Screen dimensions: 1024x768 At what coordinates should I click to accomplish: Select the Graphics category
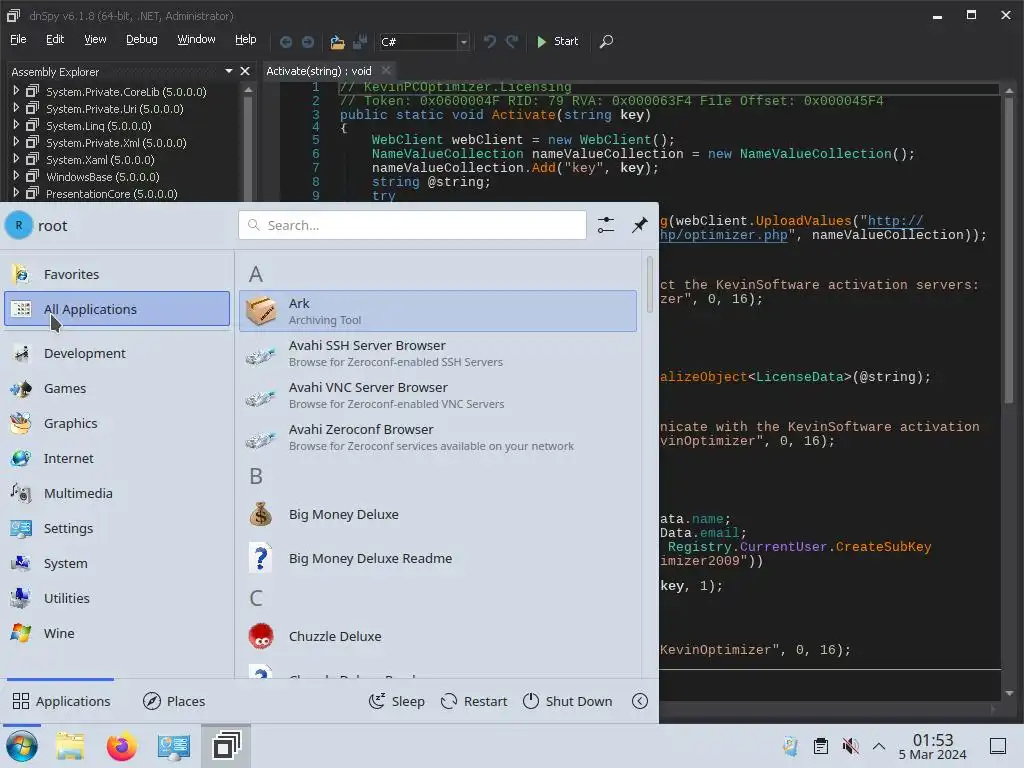pos(117,423)
